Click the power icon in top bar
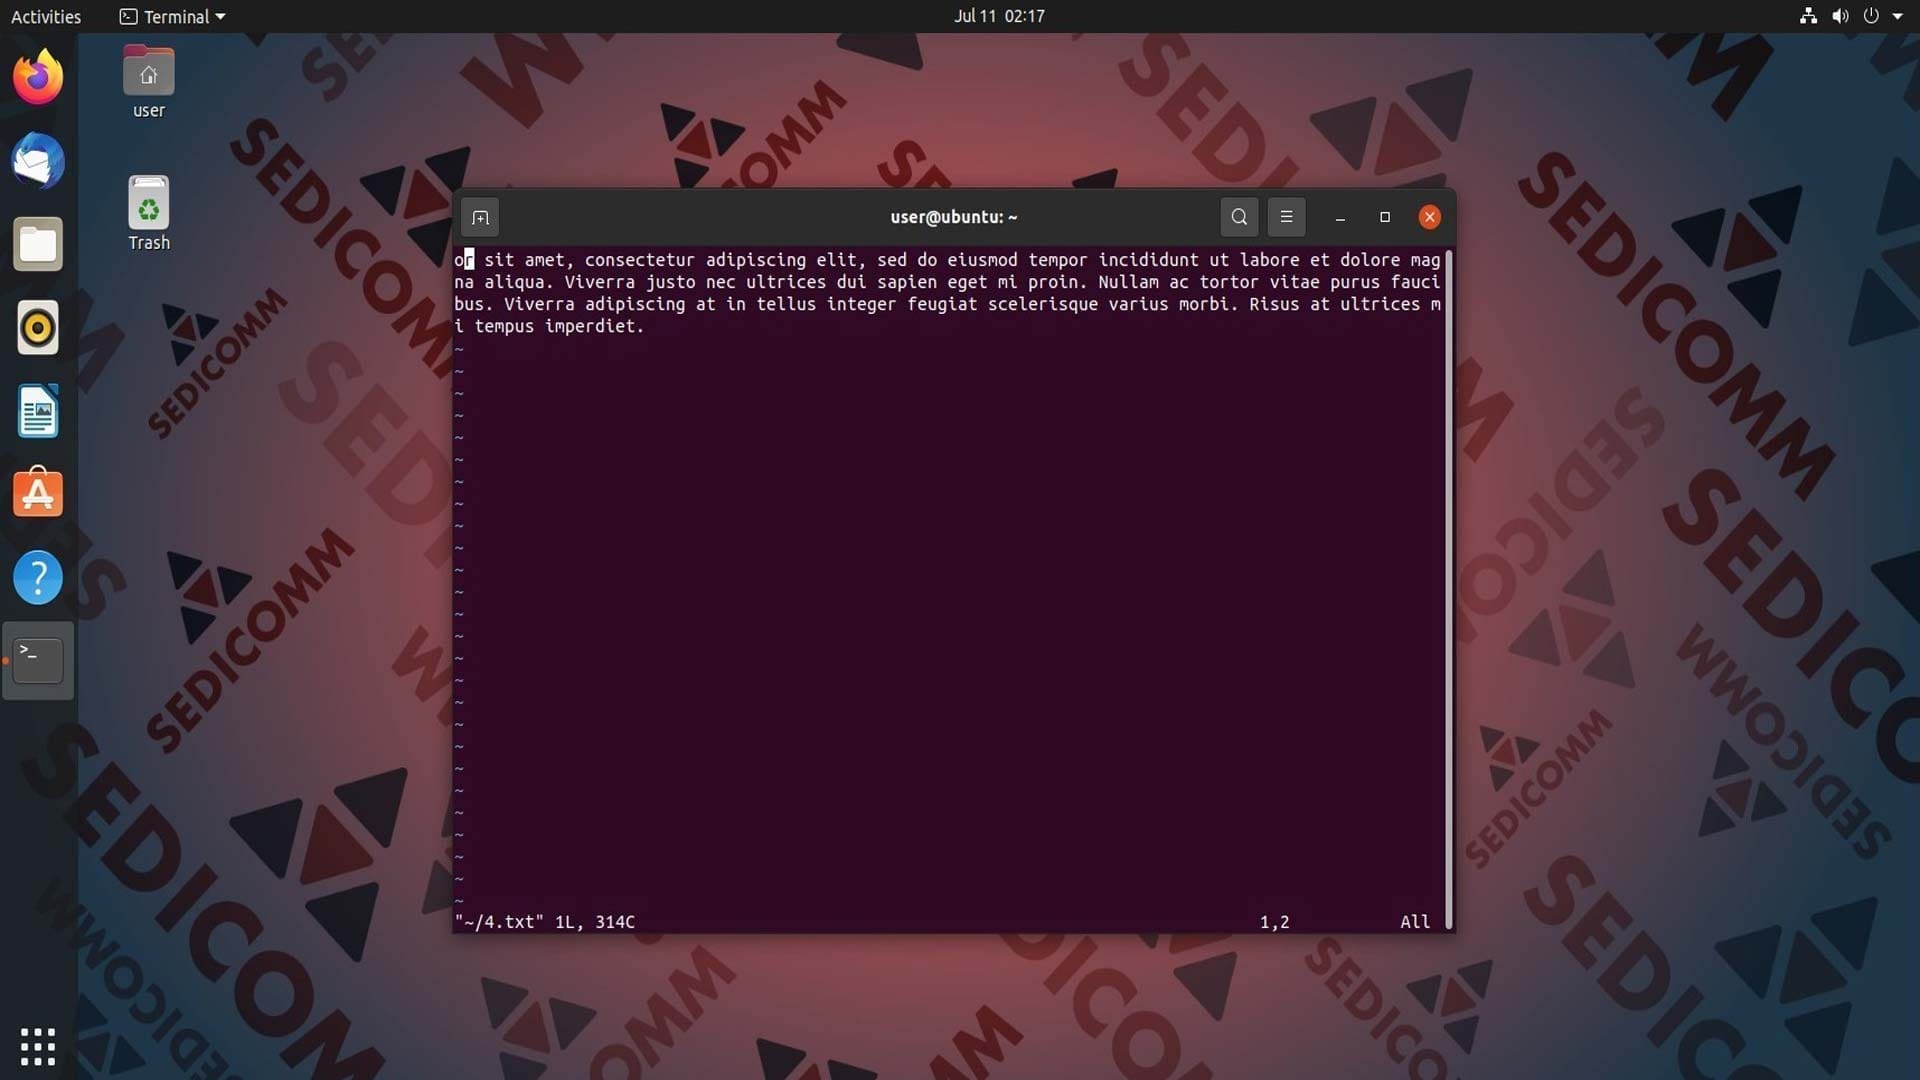 pyautogui.click(x=1871, y=16)
